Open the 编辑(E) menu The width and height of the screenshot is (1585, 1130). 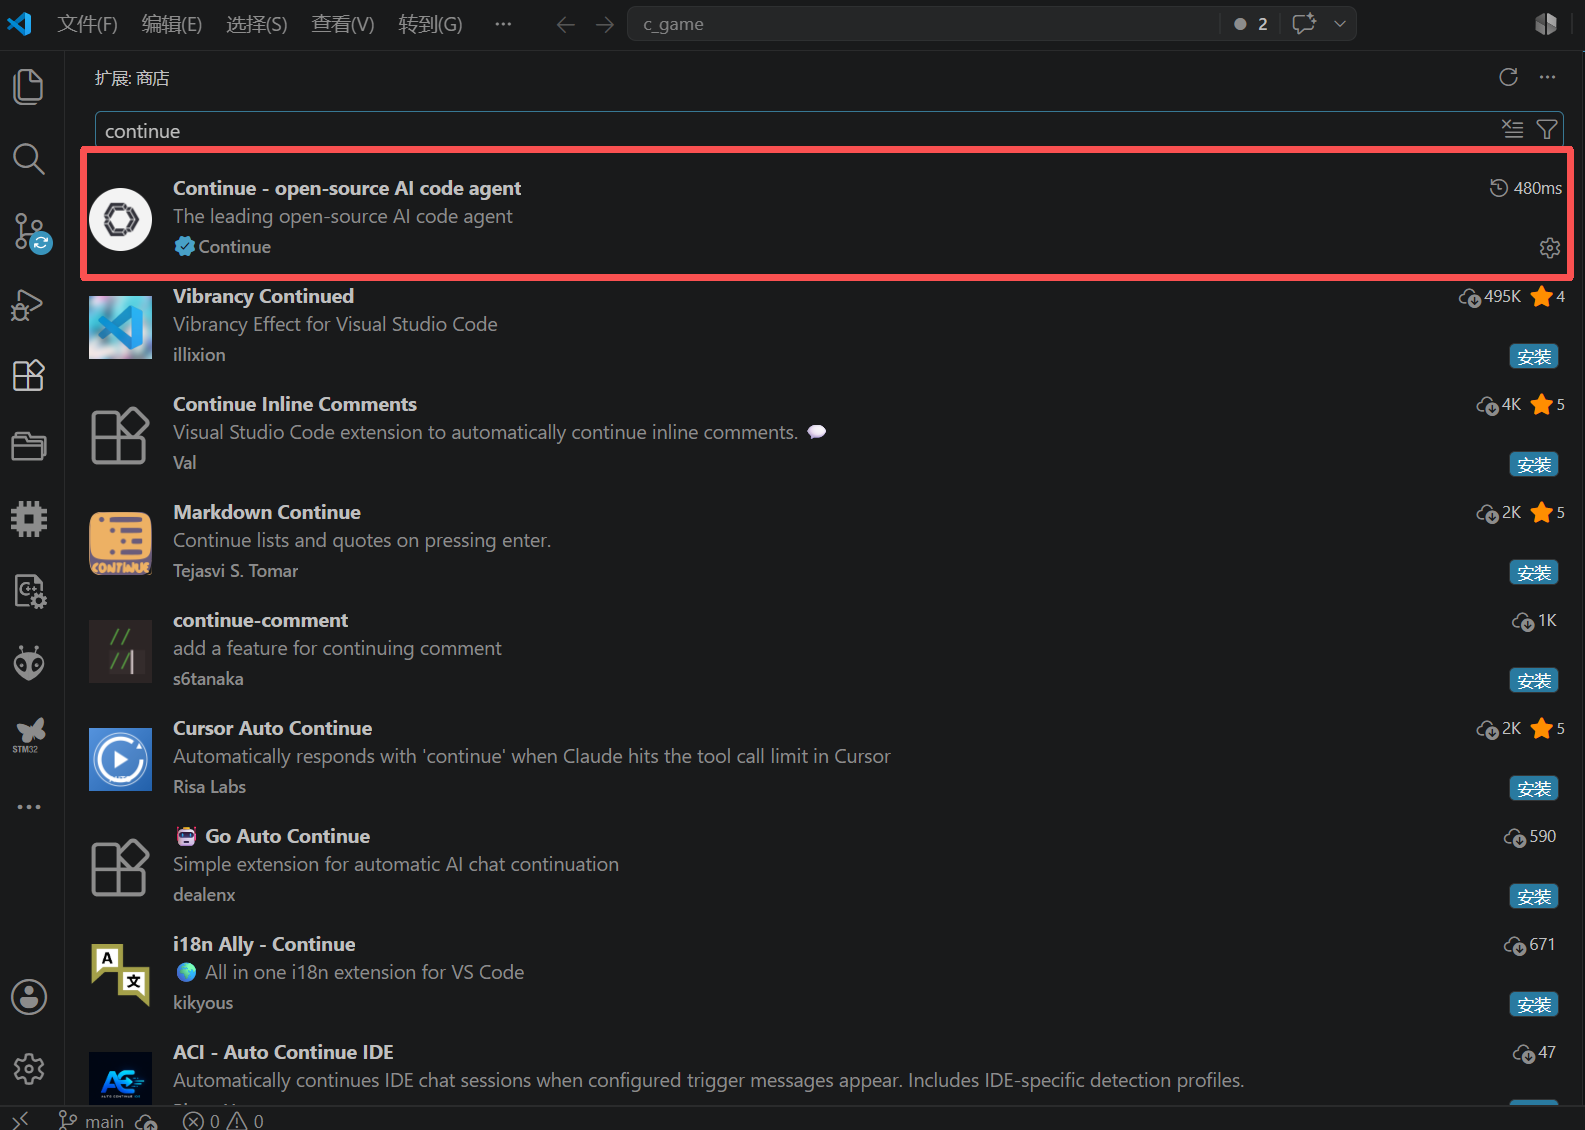(x=172, y=24)
